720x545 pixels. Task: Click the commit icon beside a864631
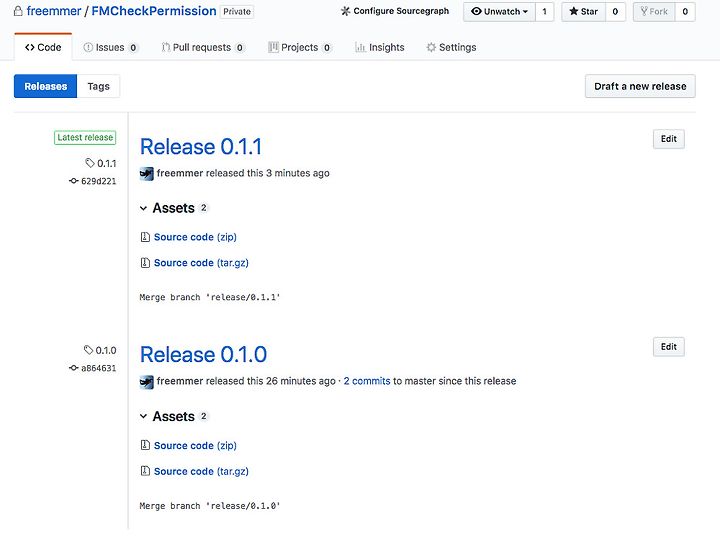(73, 368)
